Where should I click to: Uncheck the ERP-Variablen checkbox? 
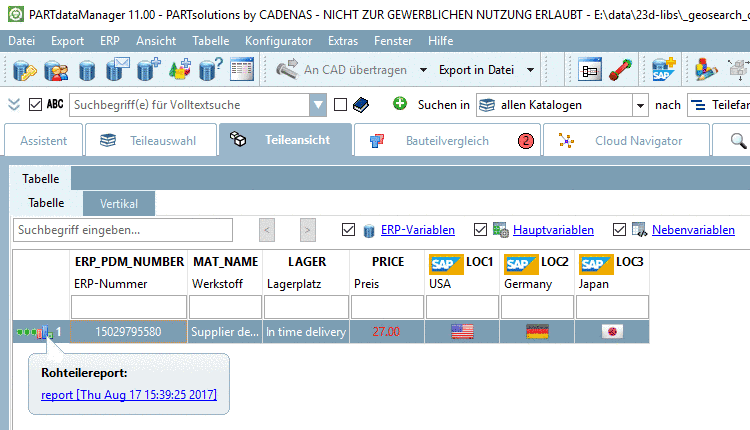[x=348, y=230]
